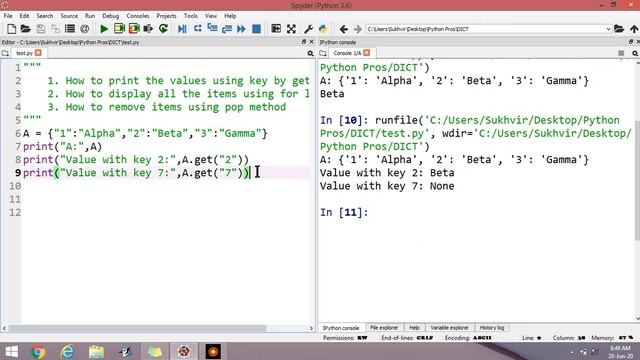This screenshot has height=360, width=640.
Task: Stop debugging with the blue square
Action: [256, 29]
